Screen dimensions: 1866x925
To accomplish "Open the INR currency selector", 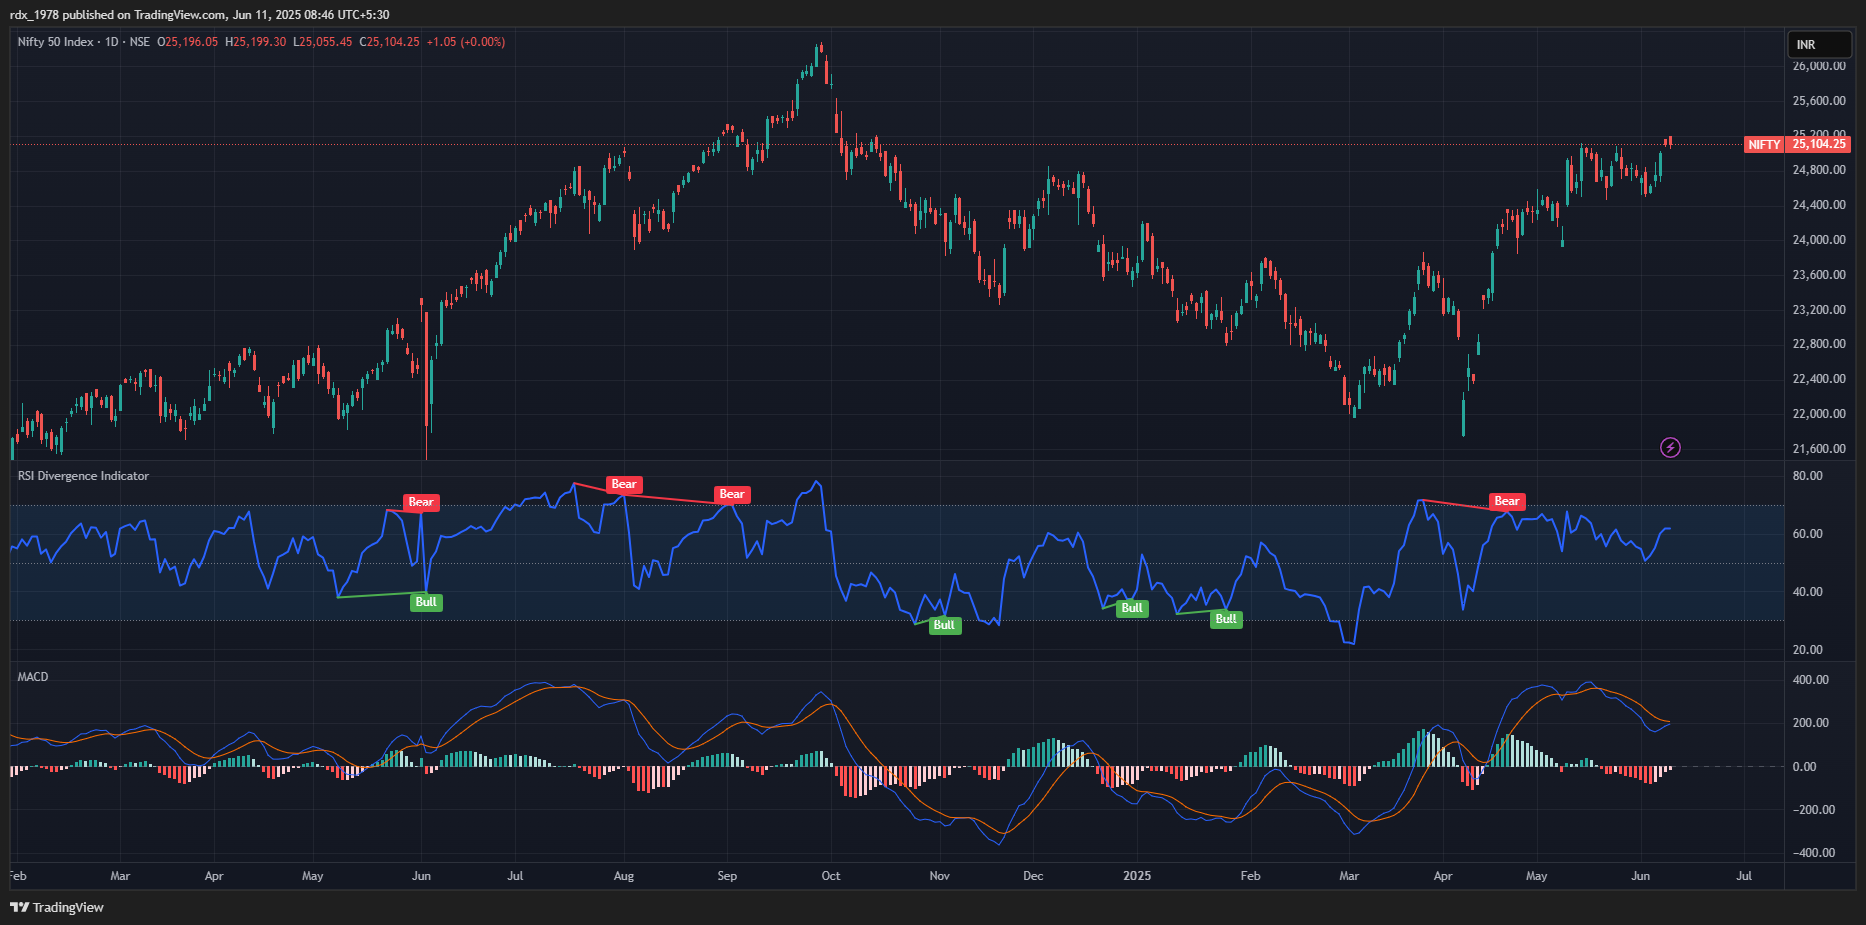I will tap(1819, 44).
